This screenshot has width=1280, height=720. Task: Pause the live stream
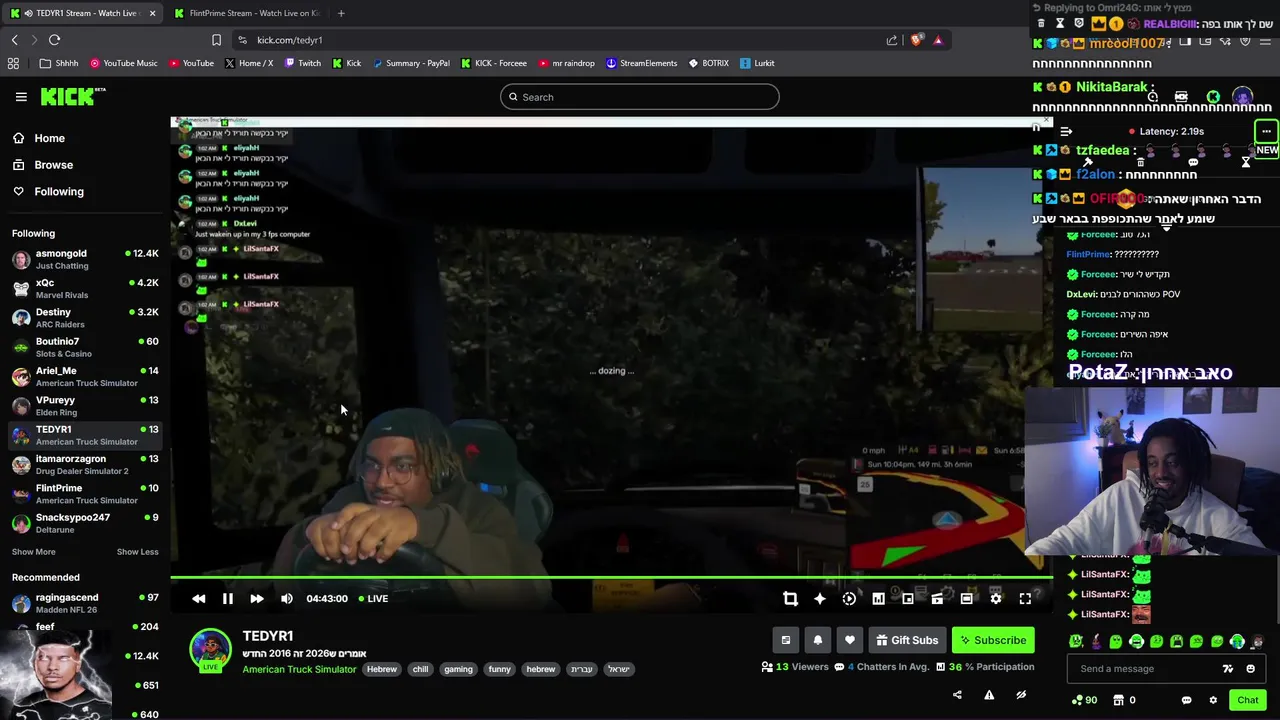[227, 598]
